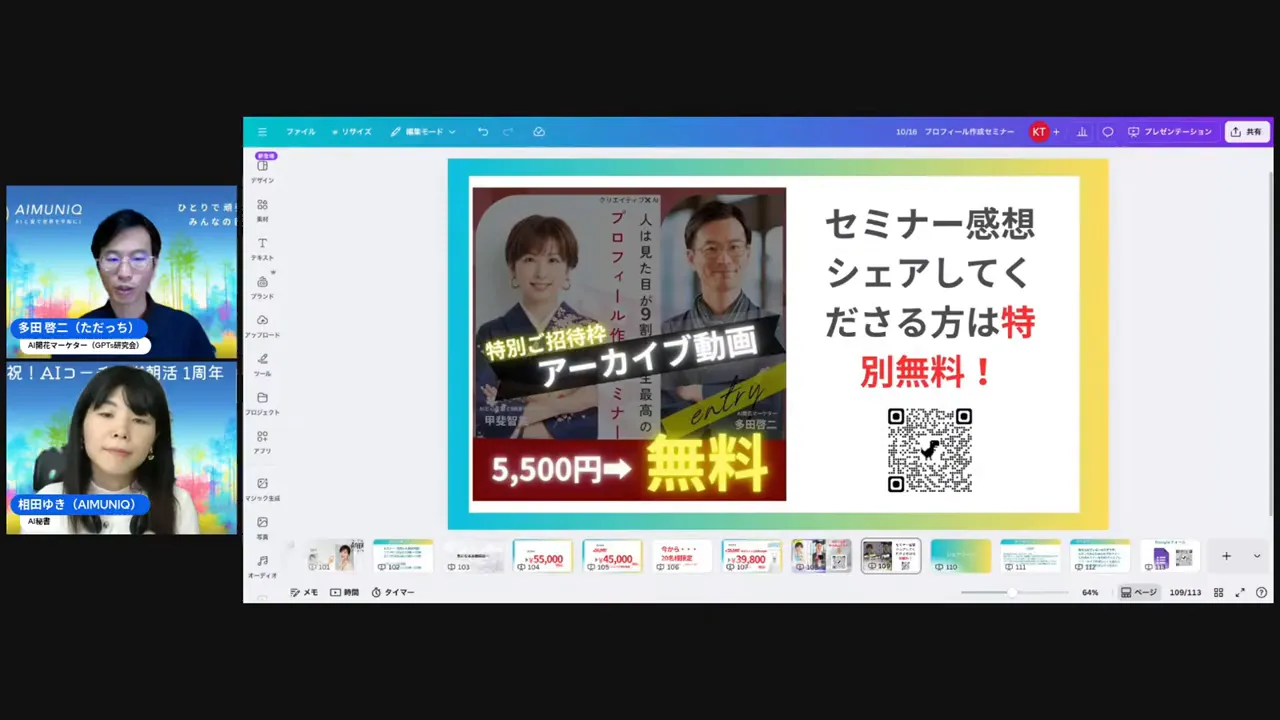This screenshot has width=1280, height=720.
Task: Open the アップロード (Uploads) sidebar panel
Action: click(262, 326)
